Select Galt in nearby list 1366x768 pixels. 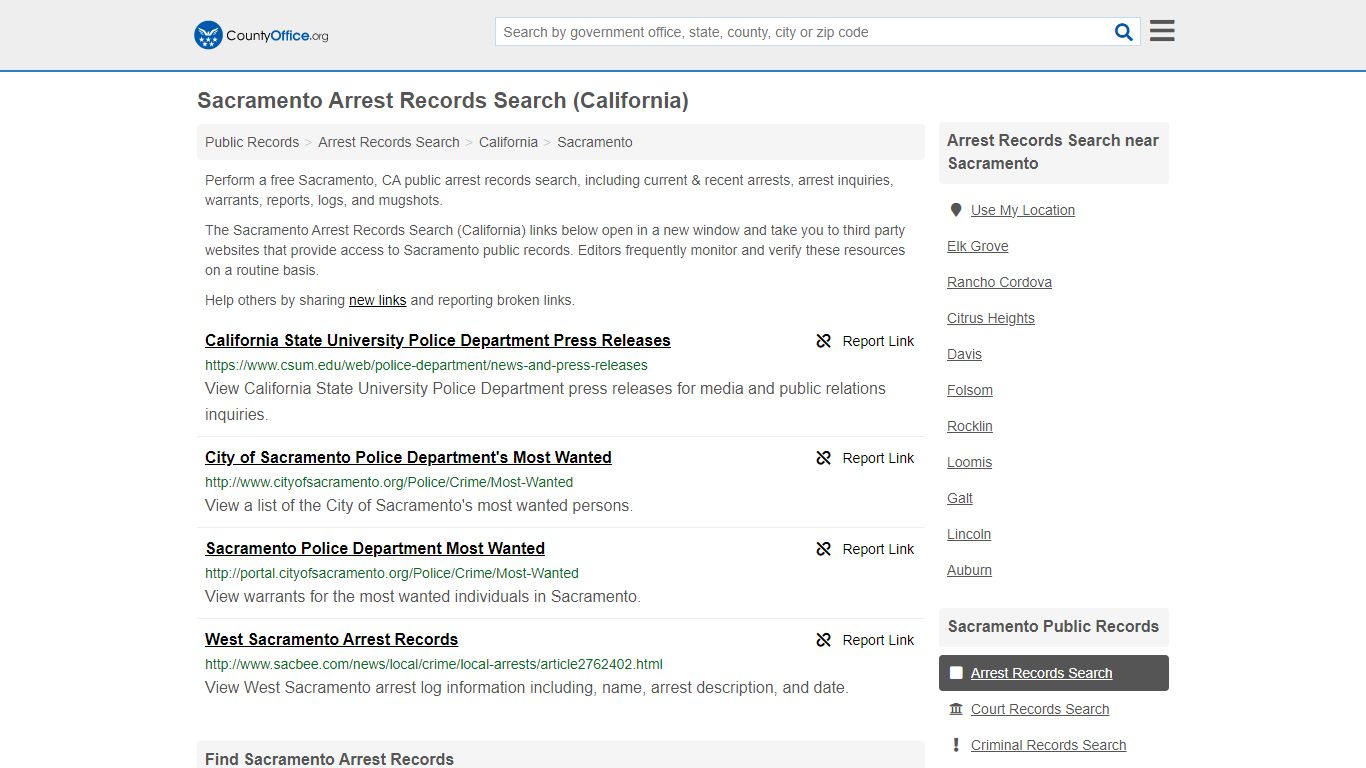tap(960, 498)
